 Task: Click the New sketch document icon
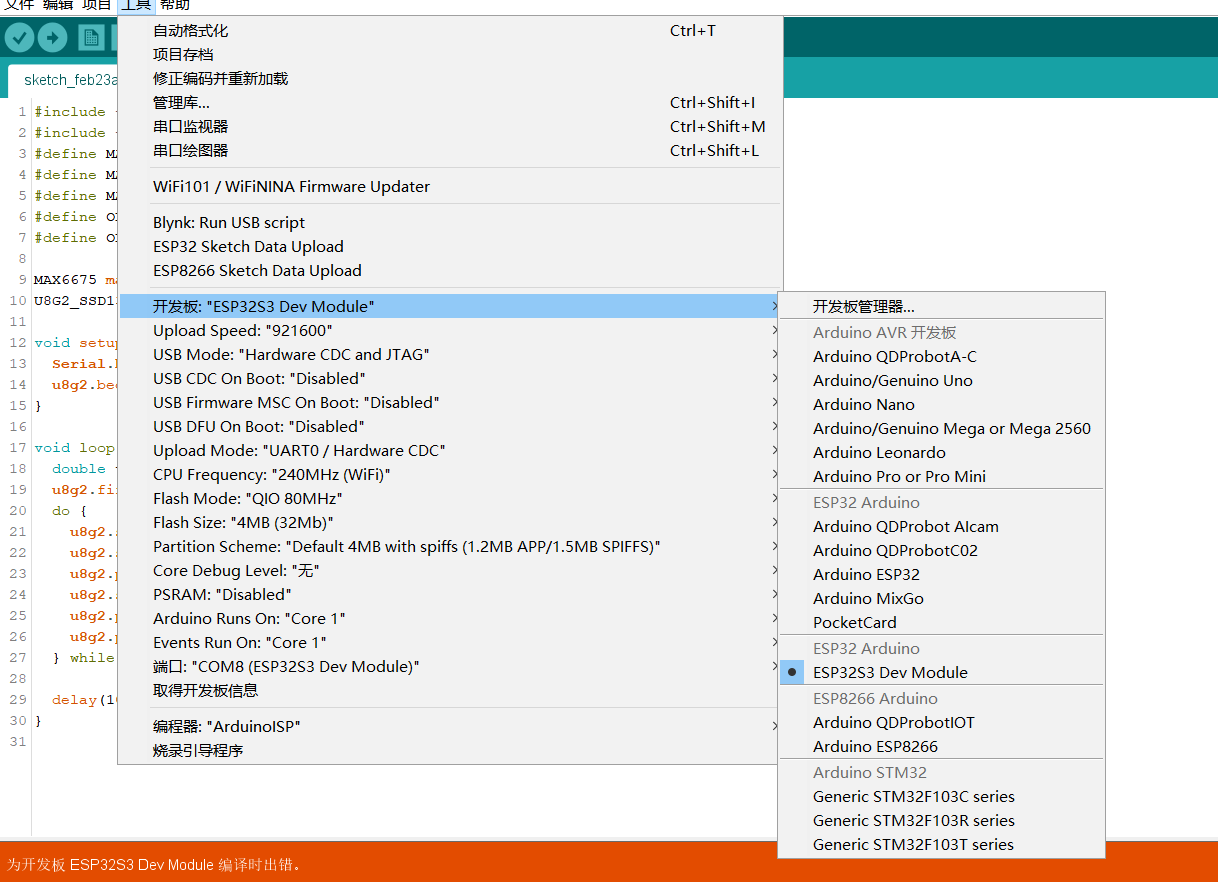pos(92,38)
